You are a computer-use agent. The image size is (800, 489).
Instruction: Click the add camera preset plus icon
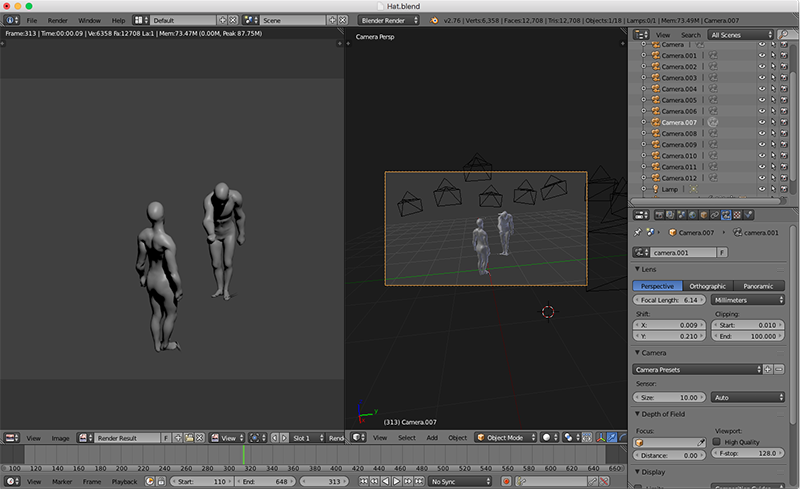tap(768, 369)
